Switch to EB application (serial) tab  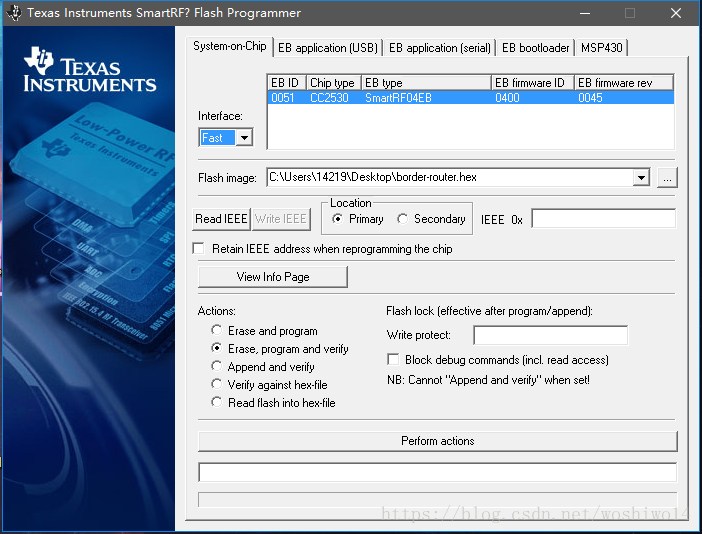point(440,48)
